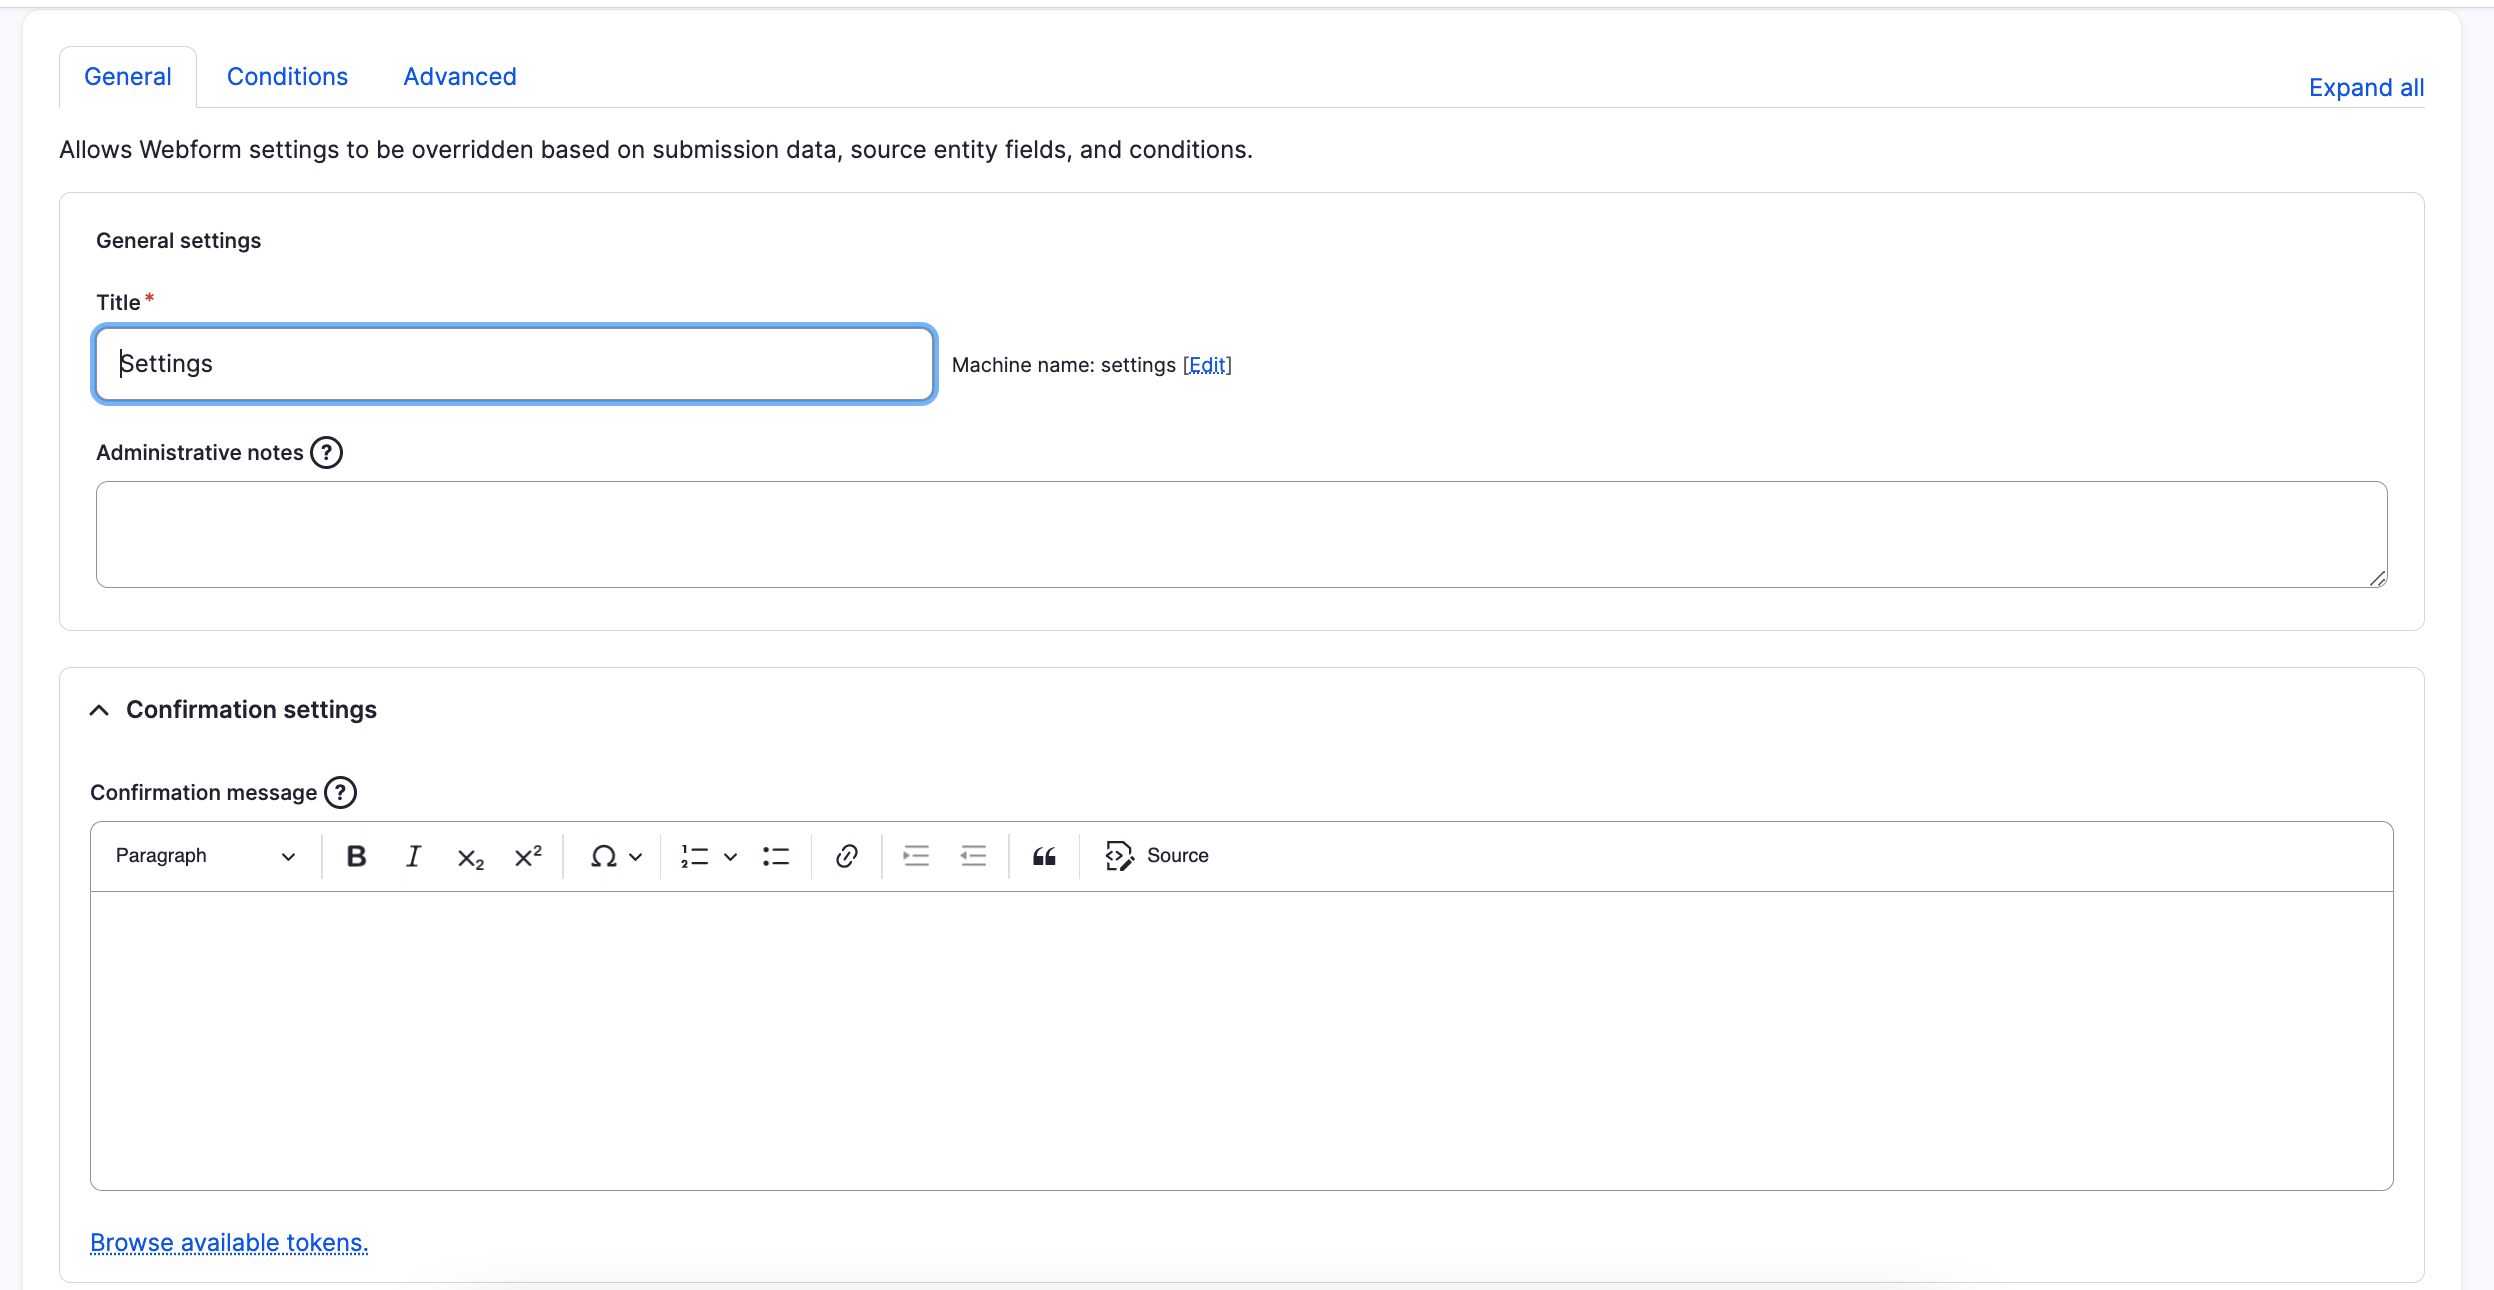This screenshot has width=2494, height=1290.
Task: Insert a link with the chain icon
Action: (x=847, y=856)
